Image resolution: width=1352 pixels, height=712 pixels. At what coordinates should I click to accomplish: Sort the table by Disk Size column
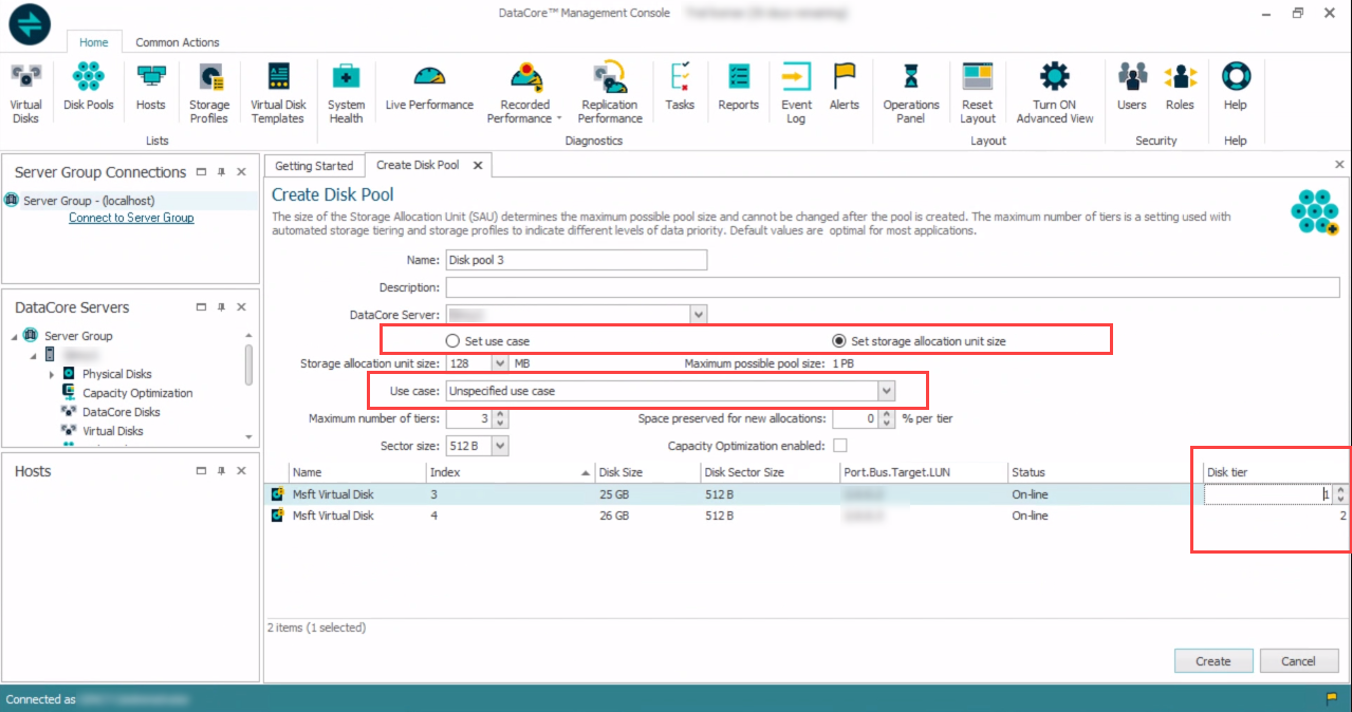click(x=646, y=472)
